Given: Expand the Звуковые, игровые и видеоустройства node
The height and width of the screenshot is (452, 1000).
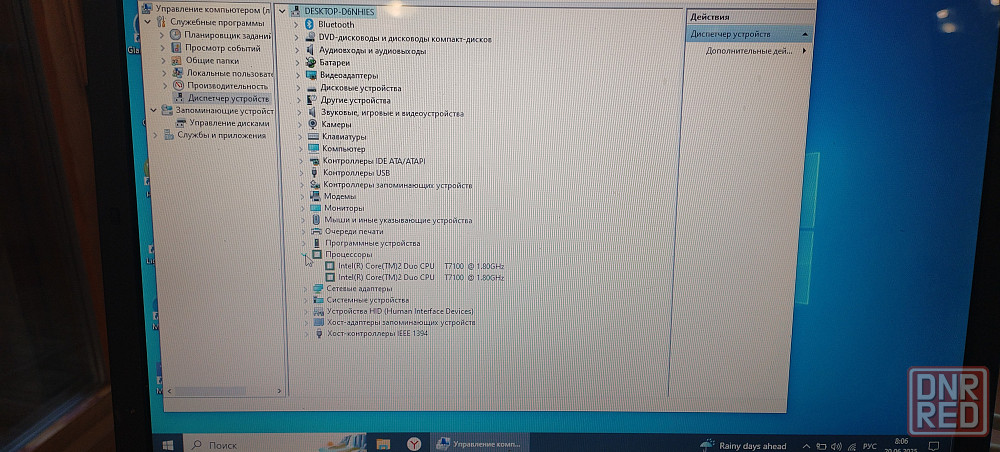Looking at the screenshot, I should 298,113.
